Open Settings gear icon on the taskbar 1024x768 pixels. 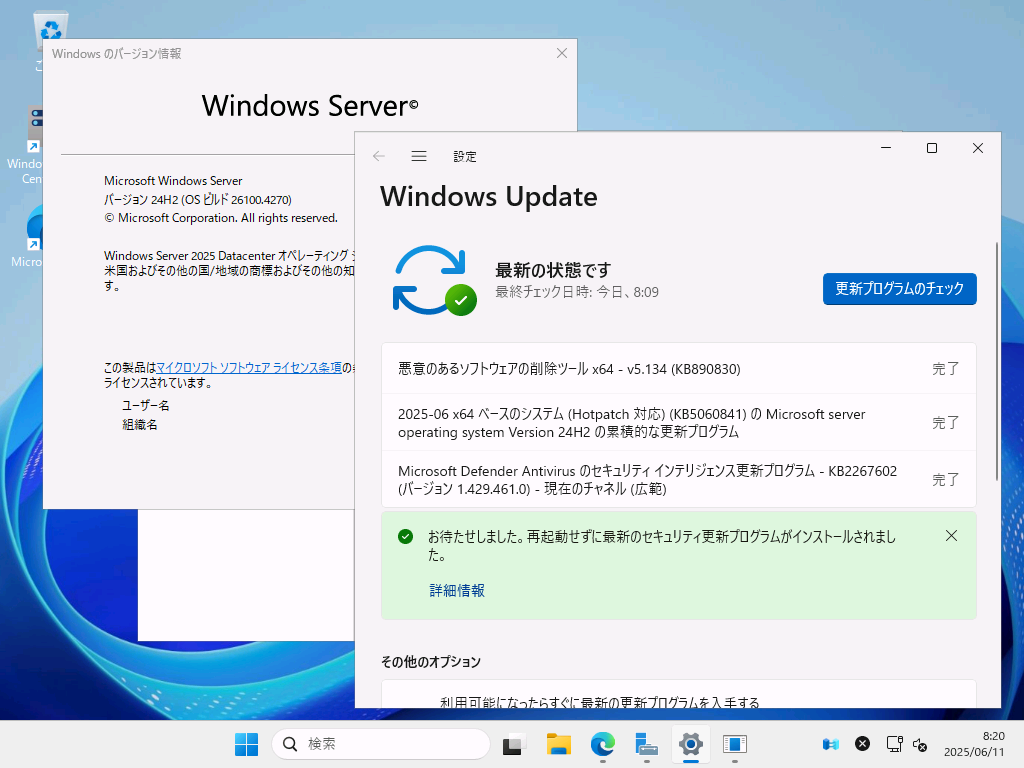(689, 744)
